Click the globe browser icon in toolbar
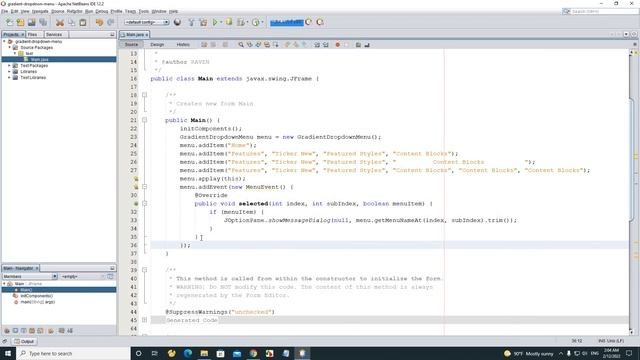 coord(177,22)
